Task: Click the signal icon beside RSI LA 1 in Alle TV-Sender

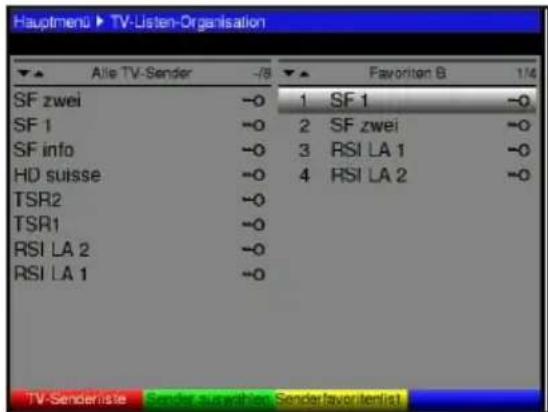Action: [x=254, y=274]
